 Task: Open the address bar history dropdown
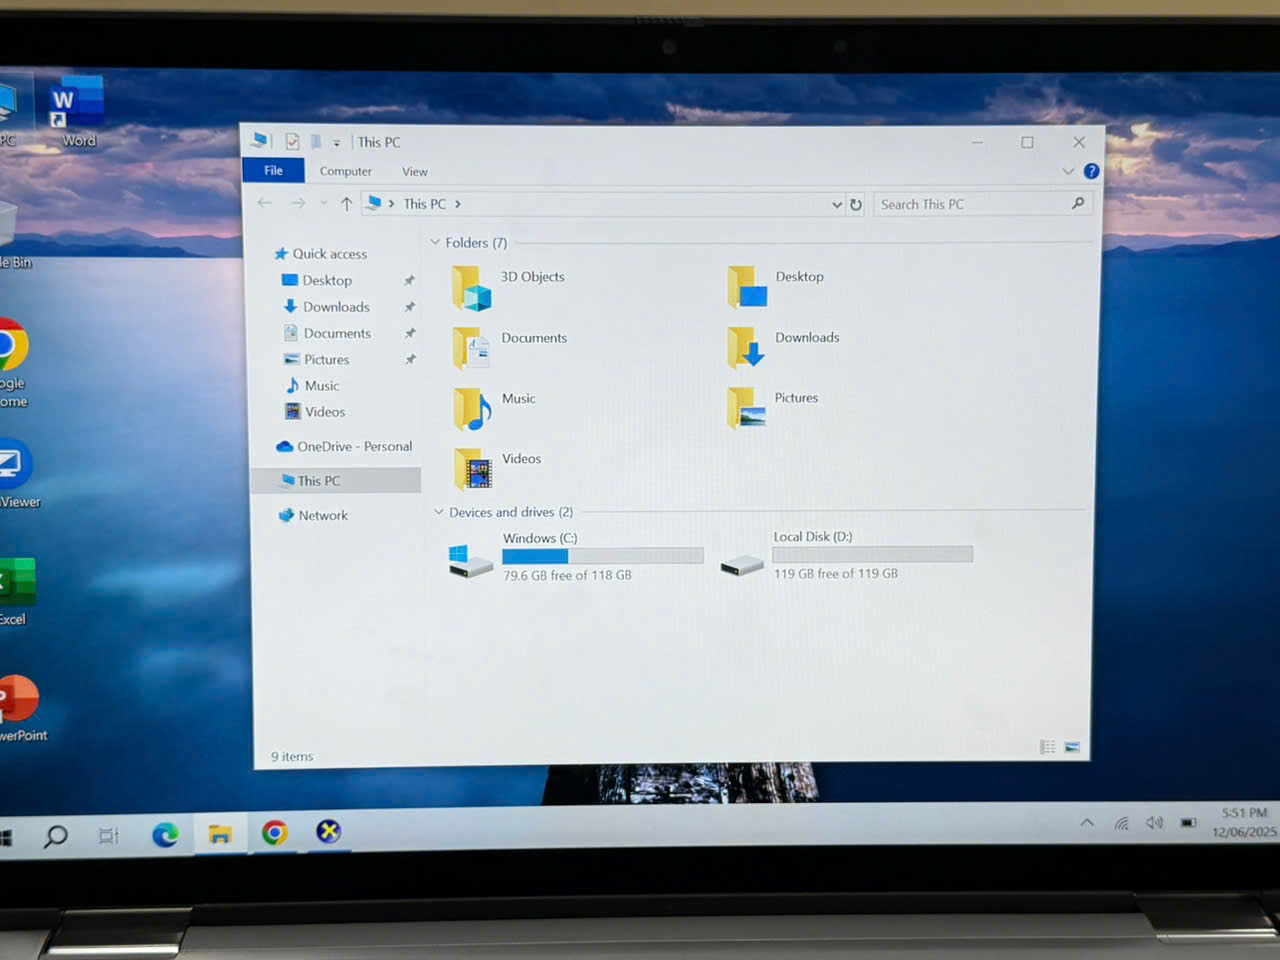pyautogui.click(x=837, y=204)
